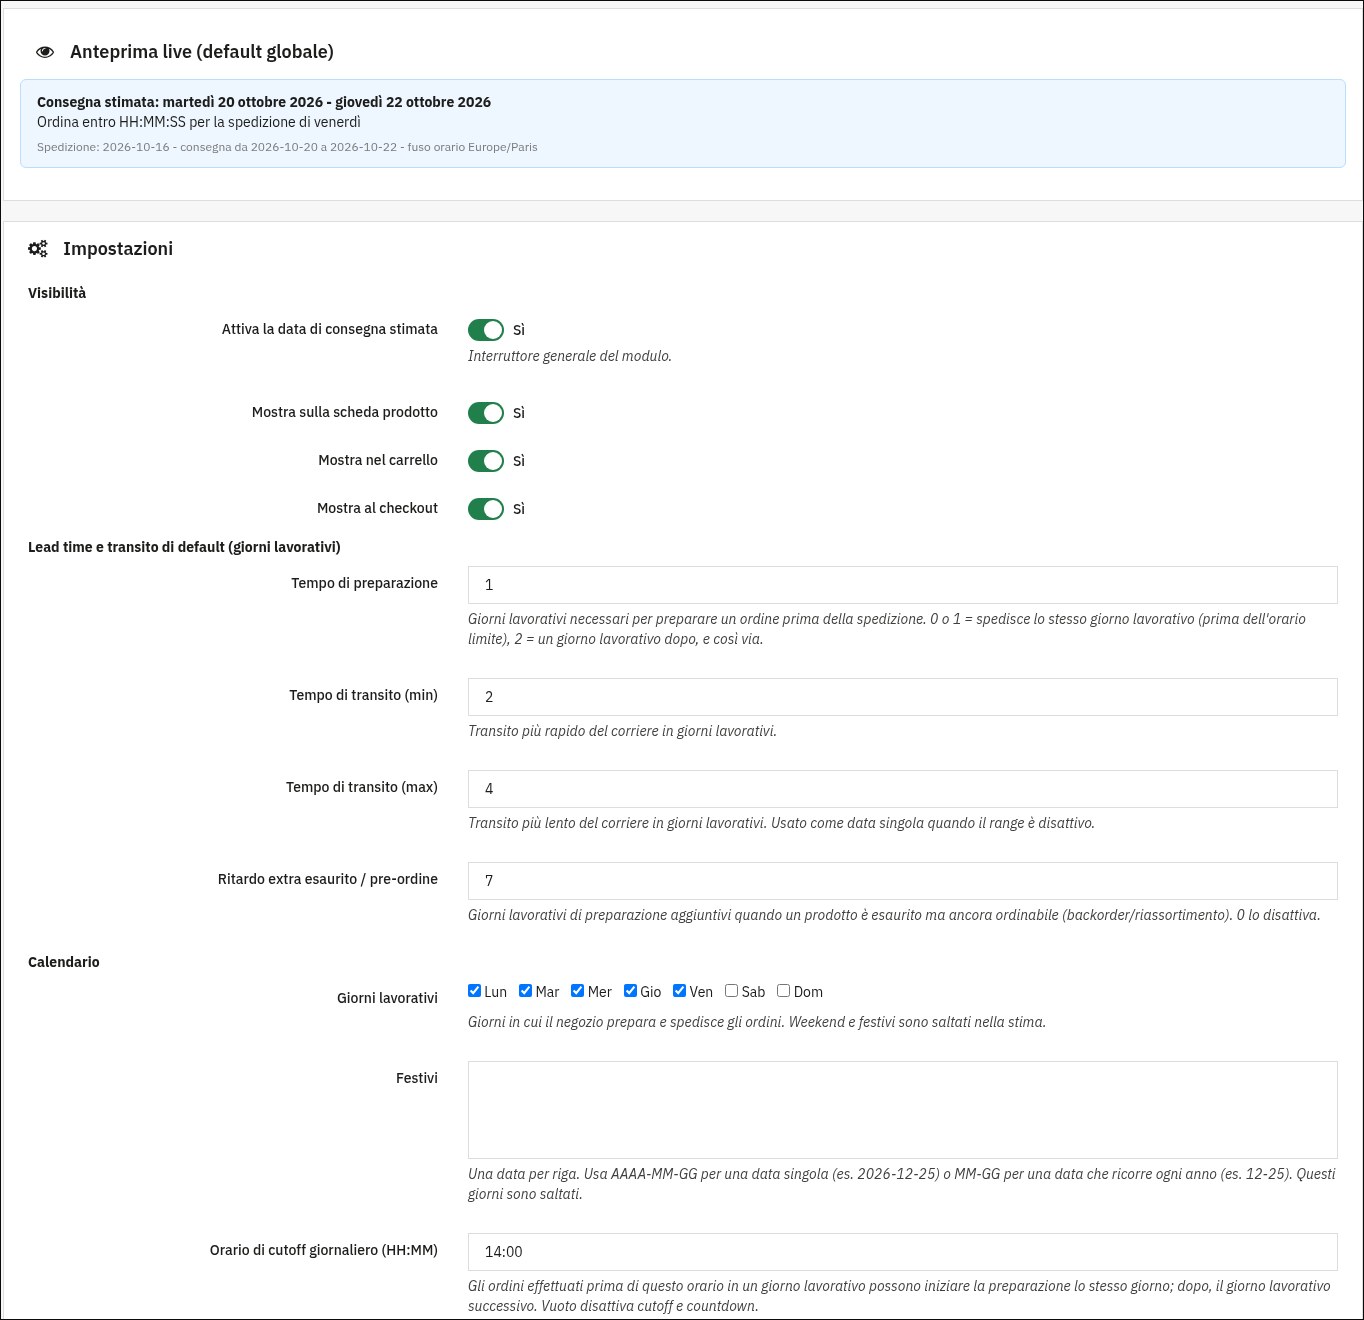Enable Dom as a working day
This screenshot has height=1320, width=1364.
coord(784,991)
